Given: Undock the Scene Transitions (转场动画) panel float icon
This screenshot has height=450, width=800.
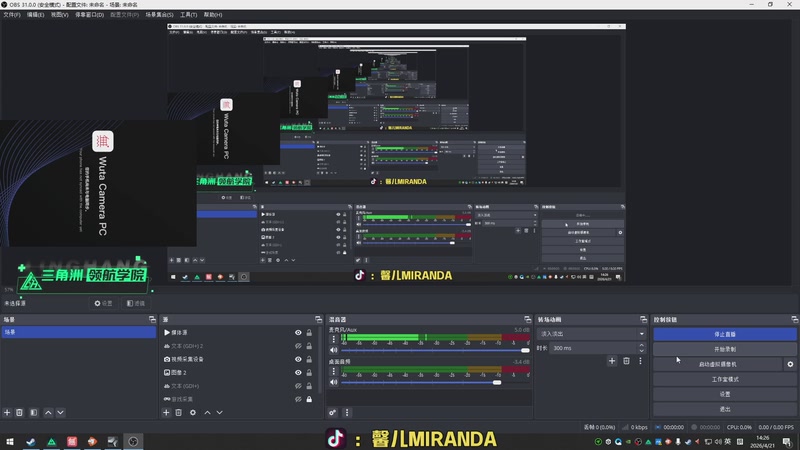Looking at the screenshot, I should [643, 319].
